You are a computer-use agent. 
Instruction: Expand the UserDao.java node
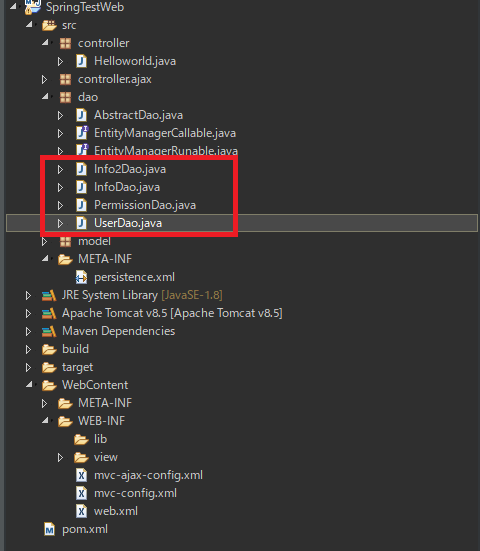60,223
